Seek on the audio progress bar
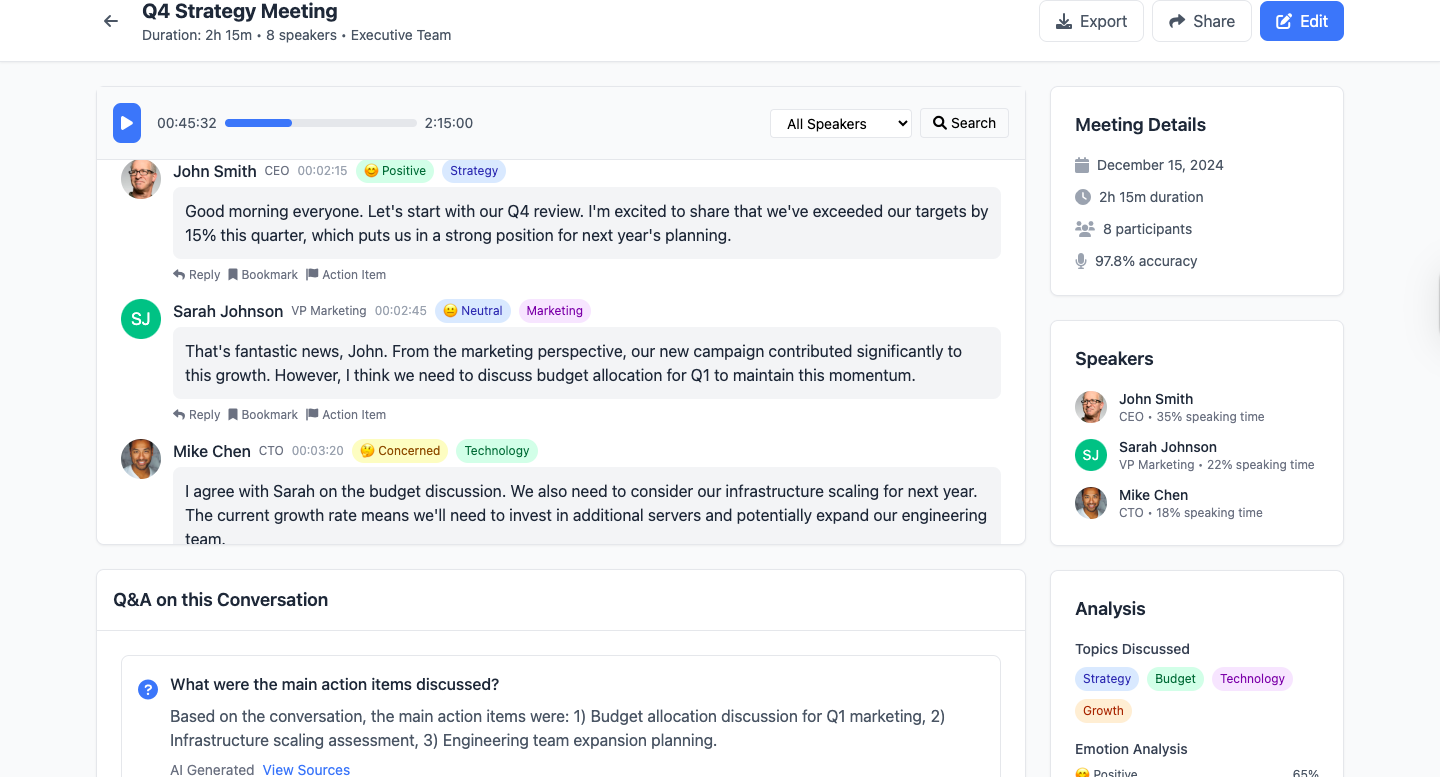1440x777 pixels. tap(320, 123)
